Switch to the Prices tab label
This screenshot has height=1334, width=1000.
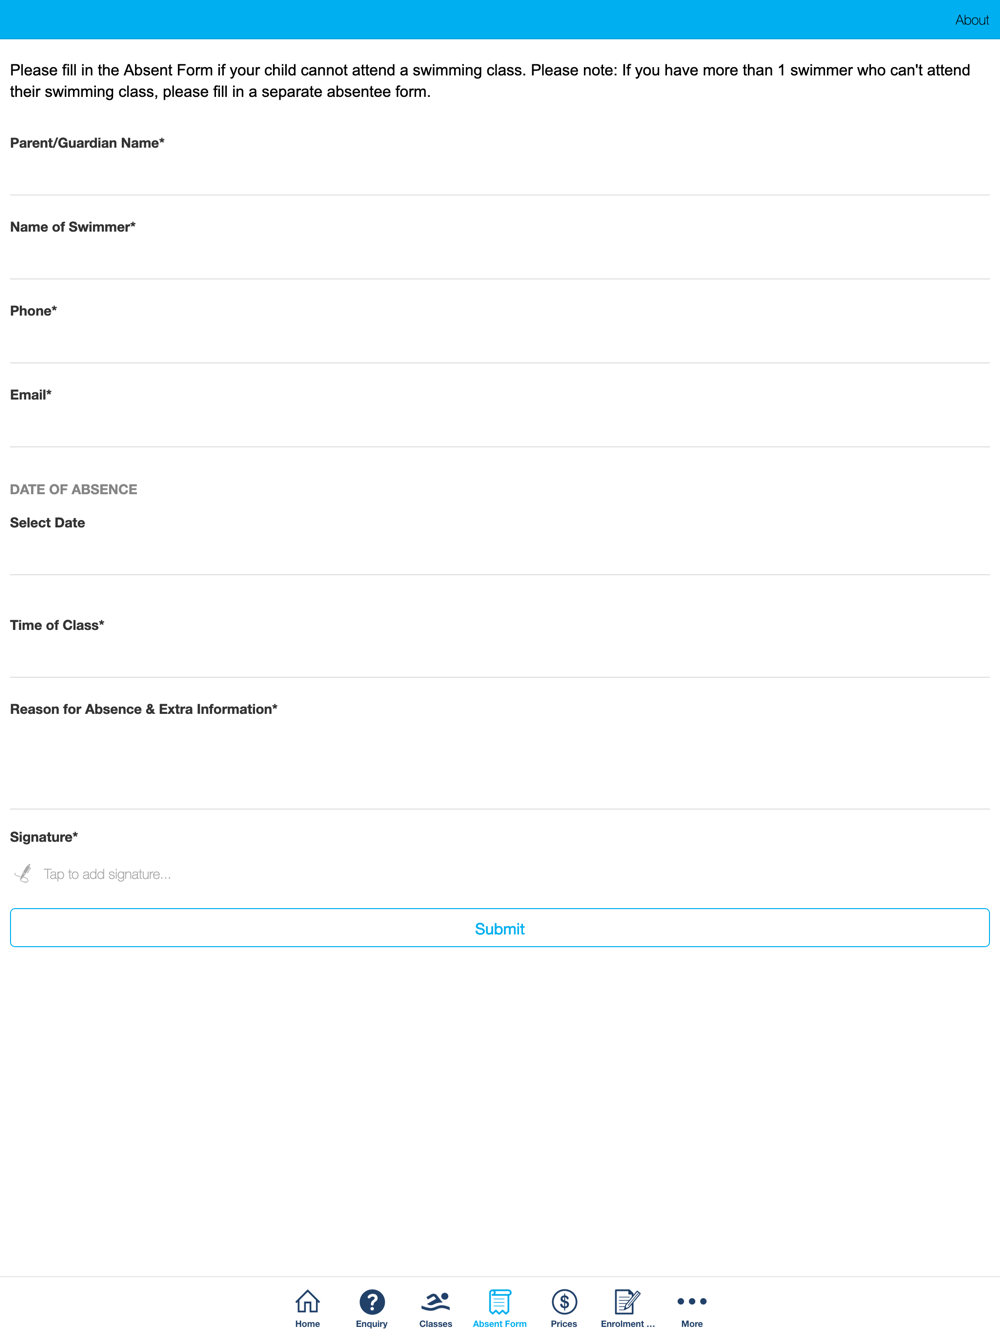pyautogui.click(x=564, y=1324)
